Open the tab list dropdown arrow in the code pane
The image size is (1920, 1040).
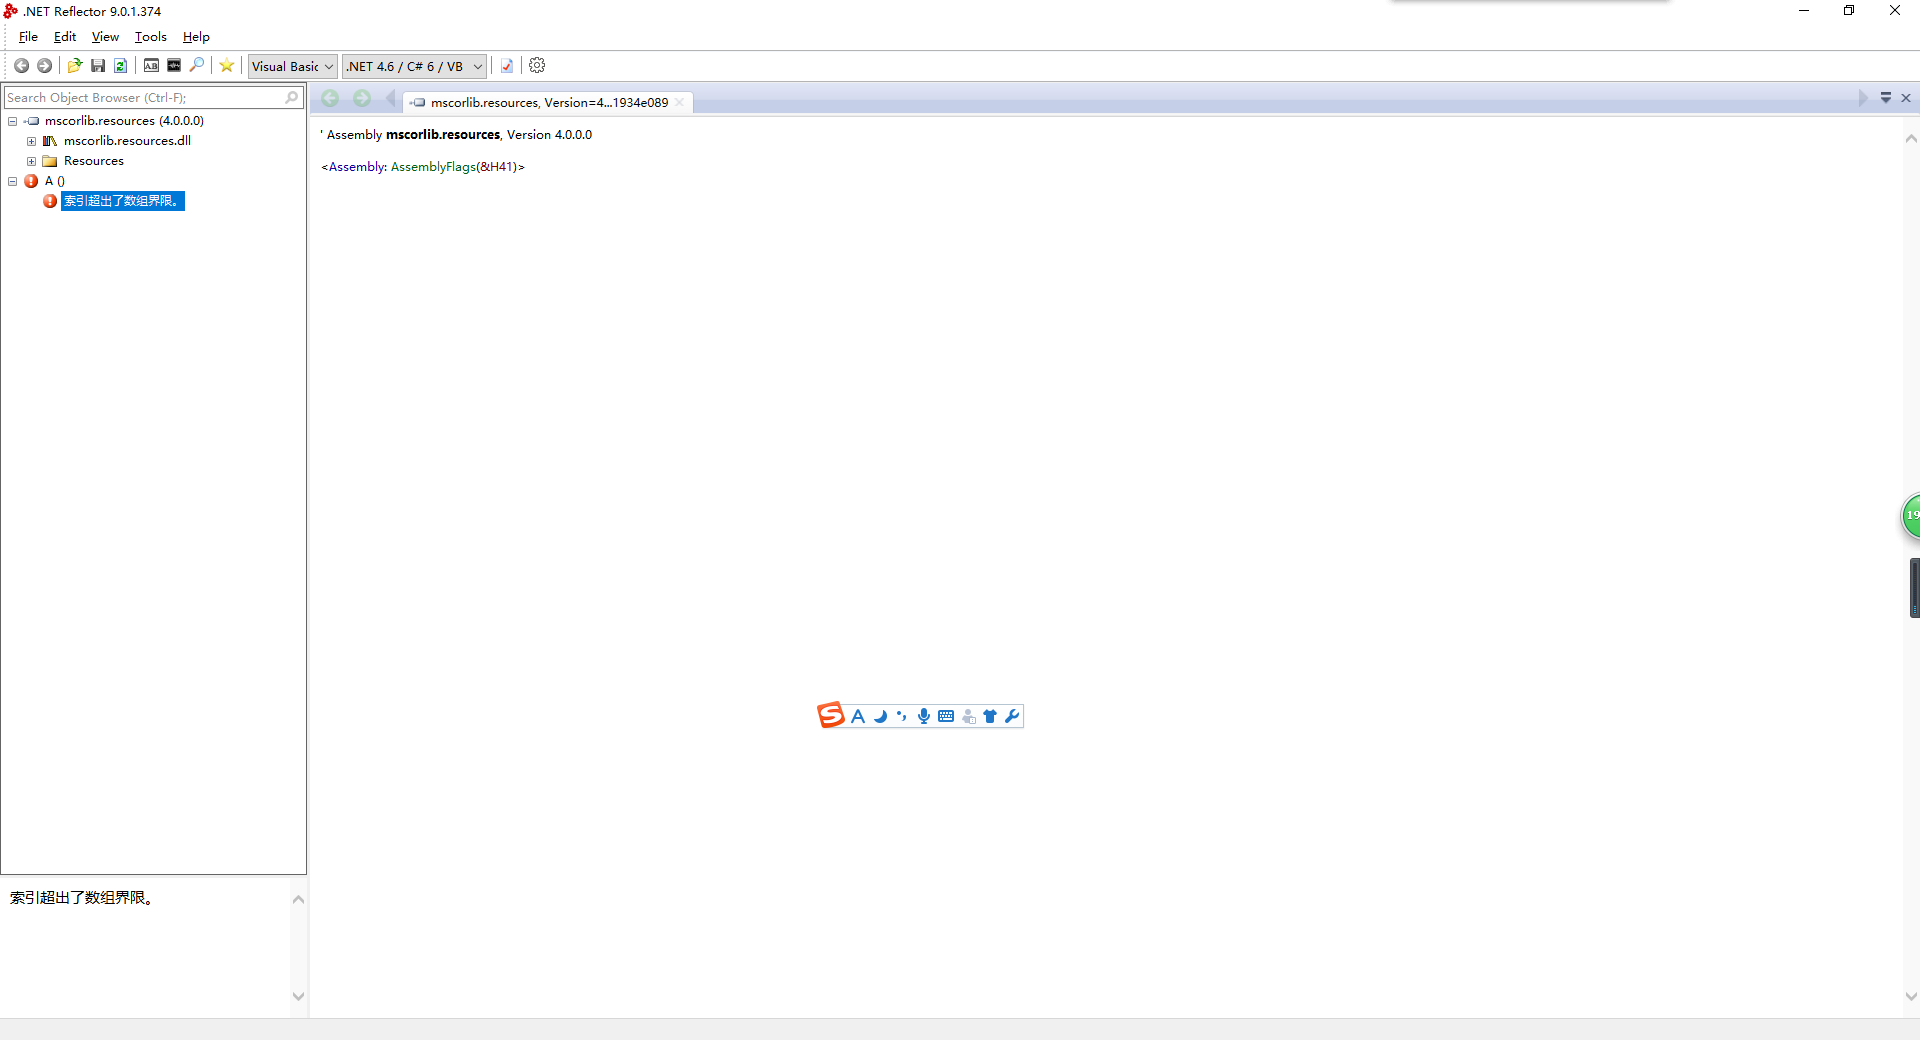(x=1886, y=98)
